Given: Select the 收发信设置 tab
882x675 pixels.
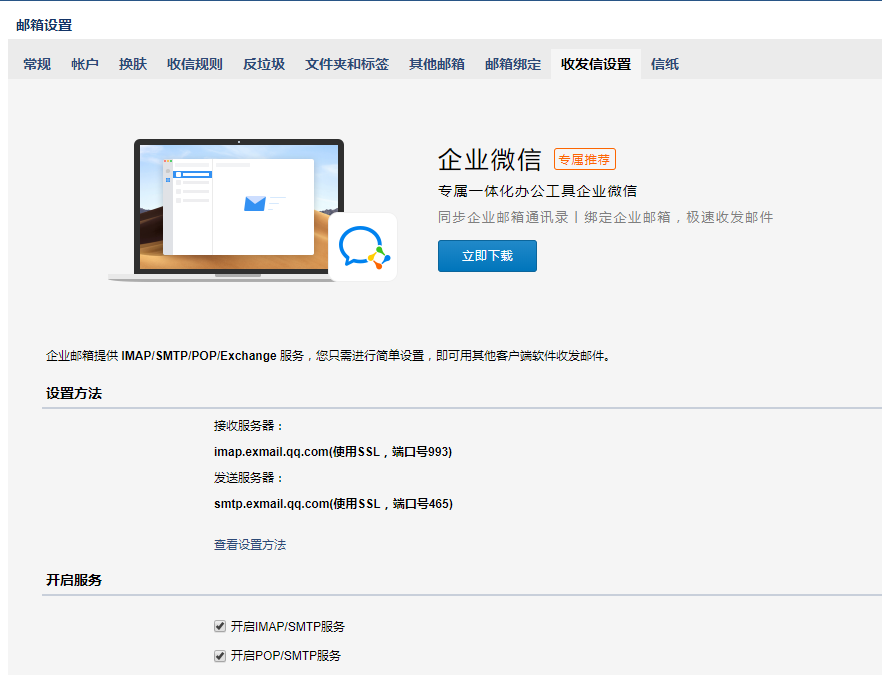Looking at the screenshot, I should [596, 64].
